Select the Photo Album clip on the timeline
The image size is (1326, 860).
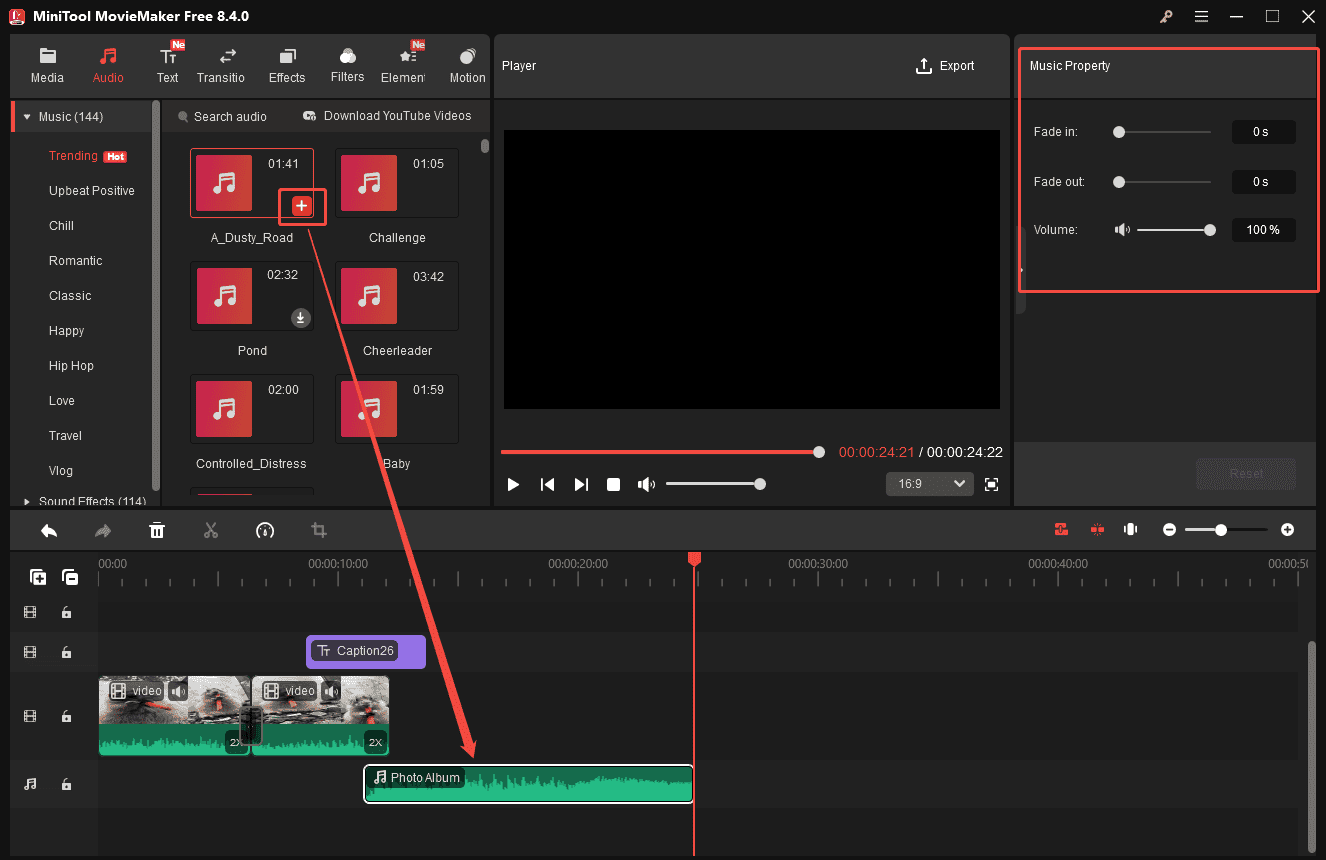tap(528, 784)
